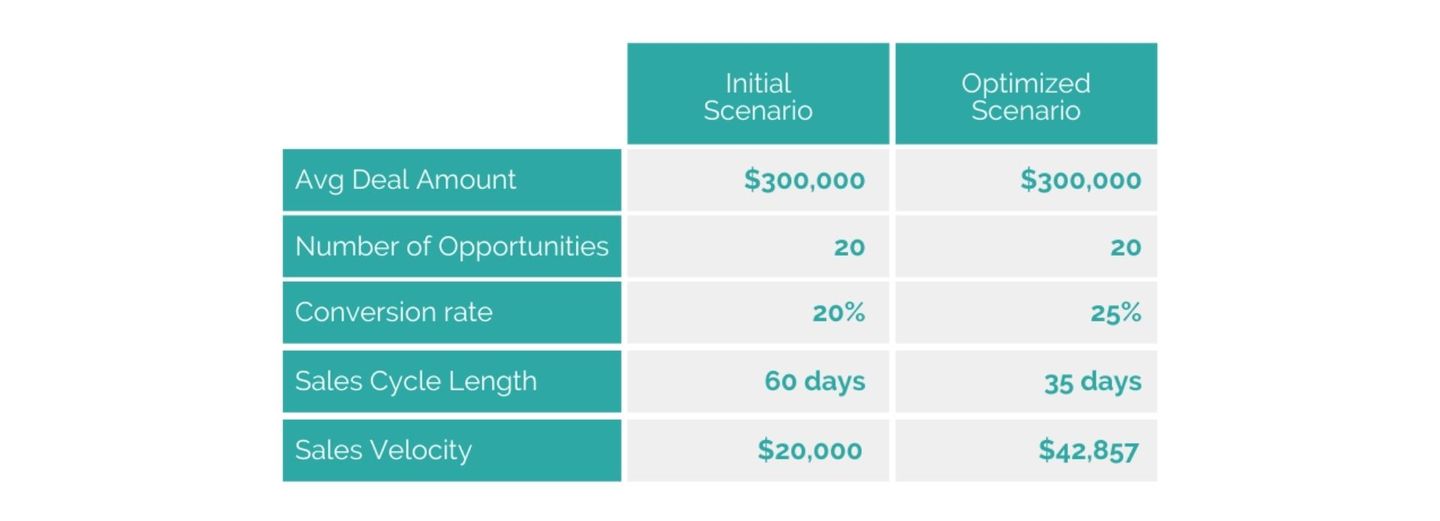
Task: Click the Initial Scenario opportunities value of 20
Action: [x=849, y=247]
